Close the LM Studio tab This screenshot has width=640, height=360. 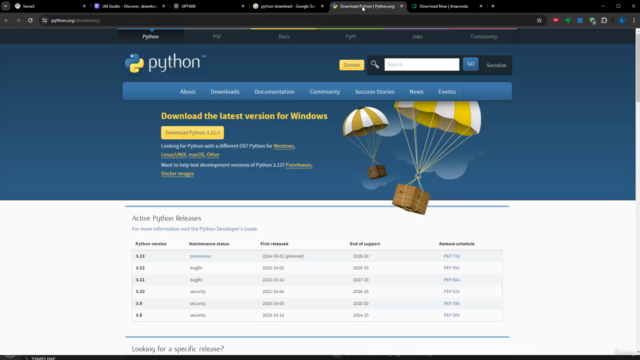tap(164, 6)
